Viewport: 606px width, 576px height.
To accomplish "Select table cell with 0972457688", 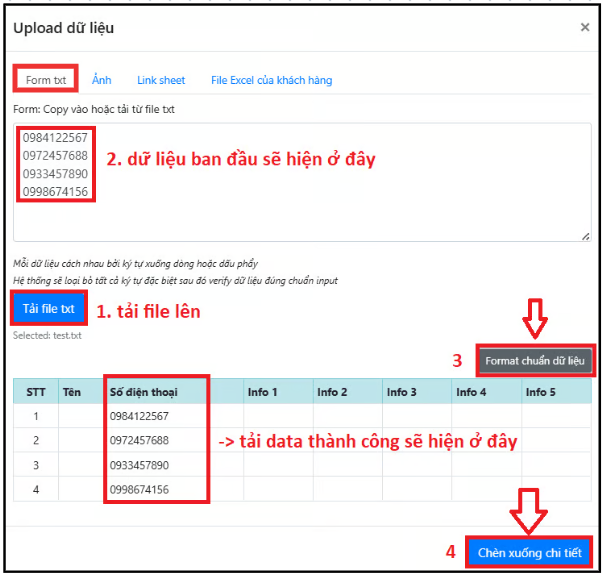I will (x=140, y=441).
